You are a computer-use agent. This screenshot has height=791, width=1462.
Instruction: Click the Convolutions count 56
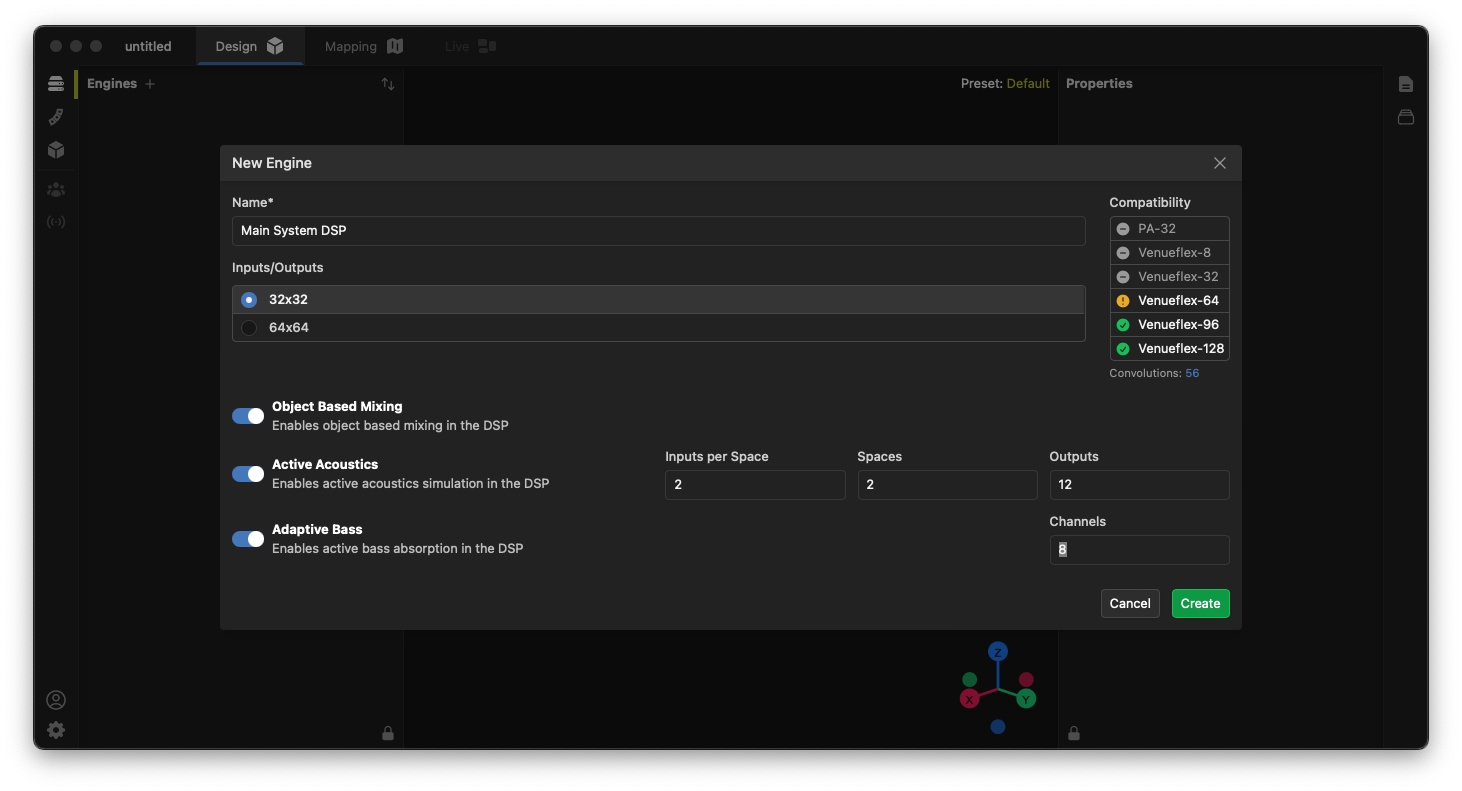[x=1192, y=373]
